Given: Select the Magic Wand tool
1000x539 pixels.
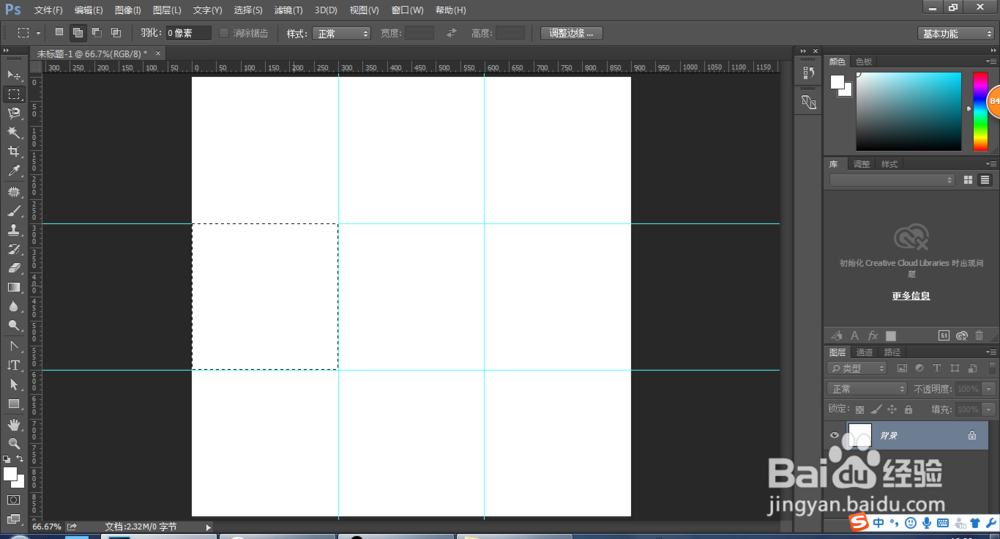Looking at the screenshot, I should click(x=13, y=133).
